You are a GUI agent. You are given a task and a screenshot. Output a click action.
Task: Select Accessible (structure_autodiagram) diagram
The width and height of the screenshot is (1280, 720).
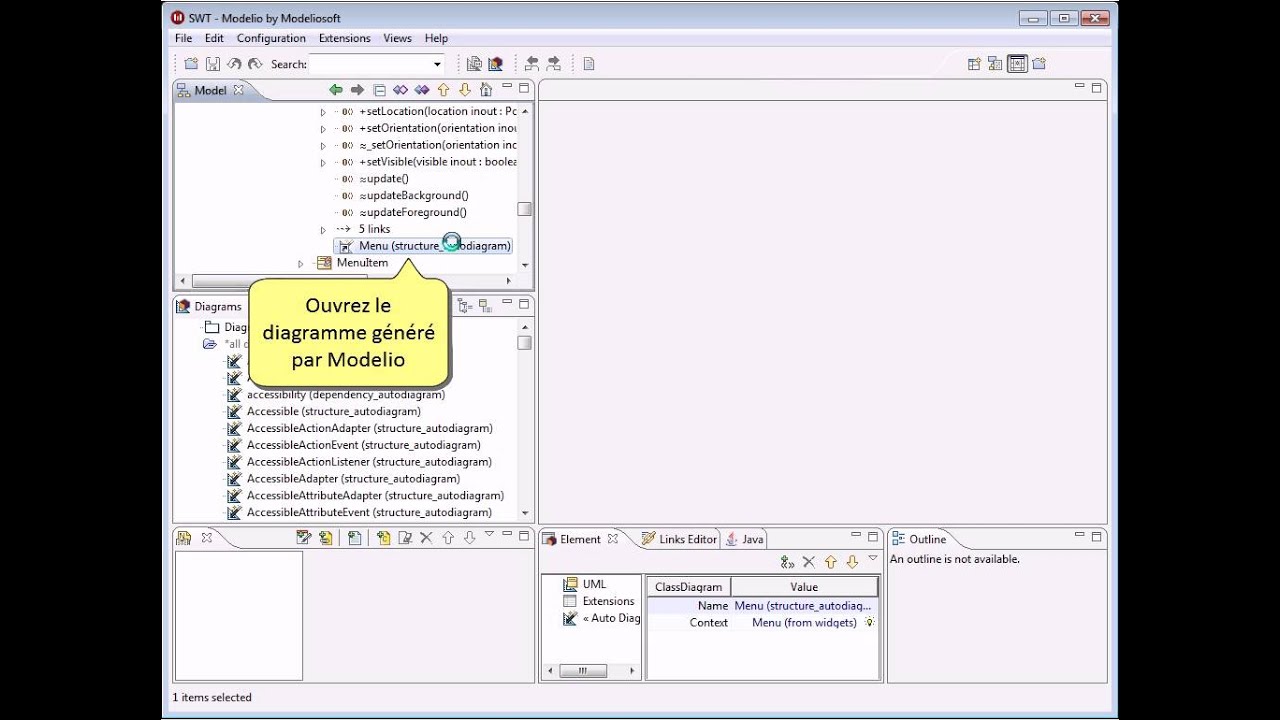334,411
